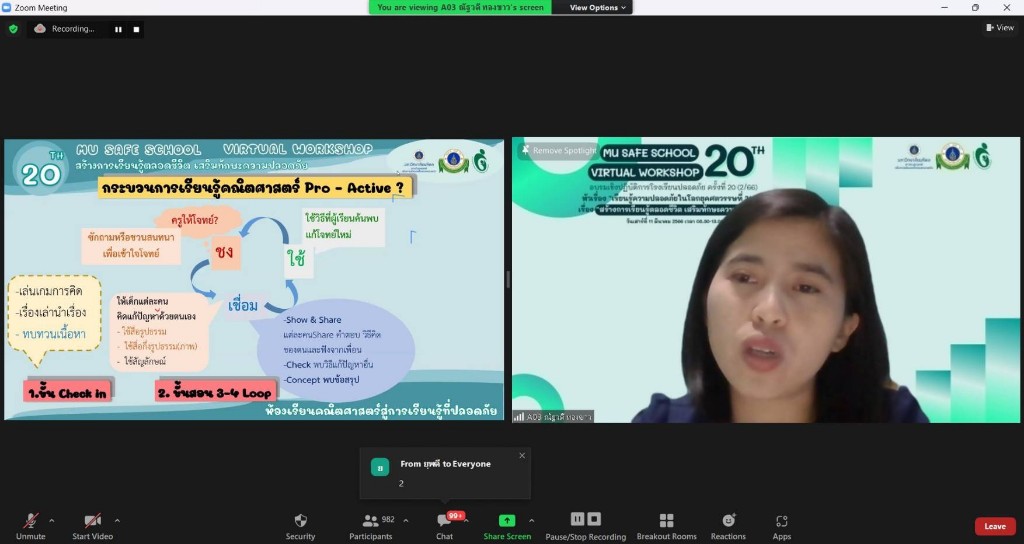Open audio options arrow beside Unmute

point(52,520)
